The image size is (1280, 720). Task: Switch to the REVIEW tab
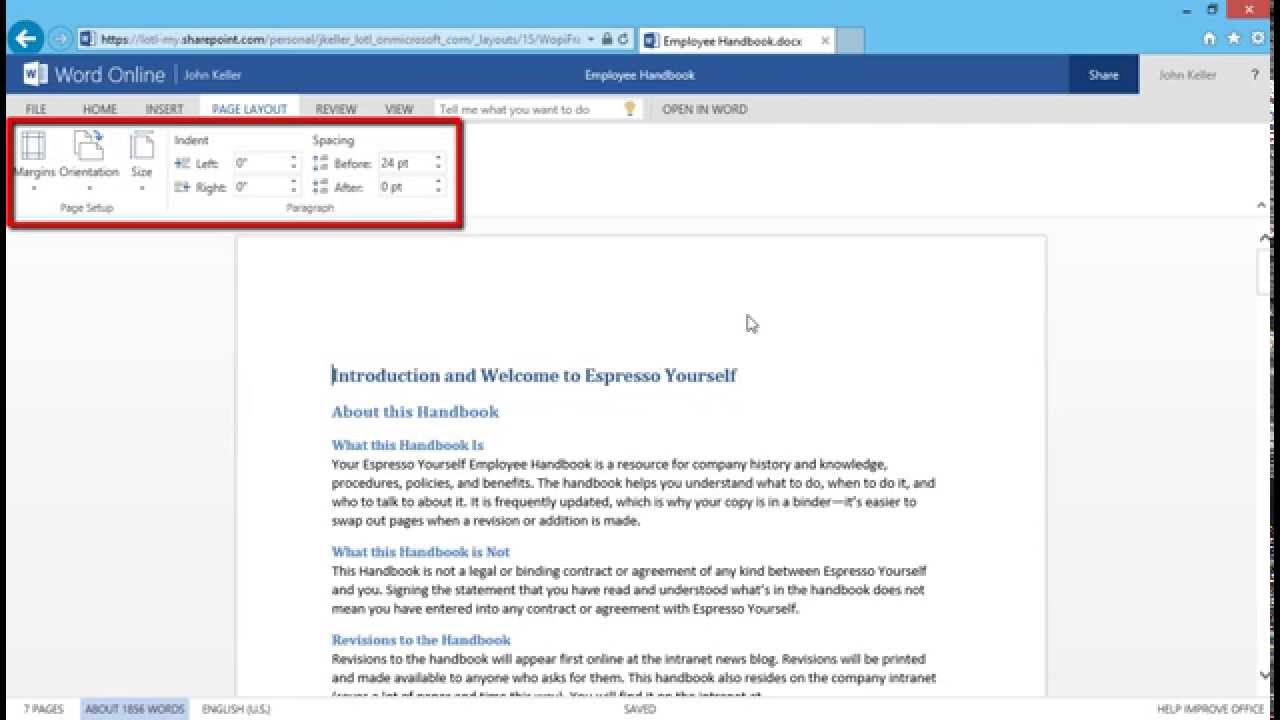click(x=336, y=109)
